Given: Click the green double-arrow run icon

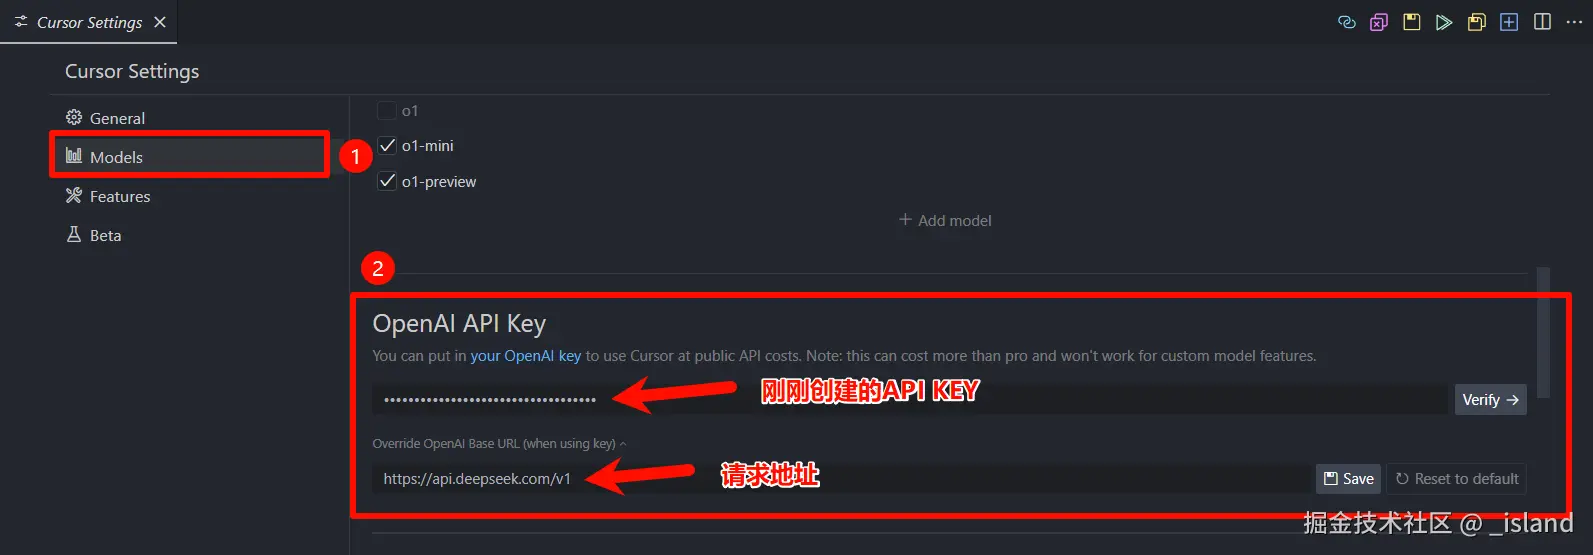Looking at the screenshot, I should click(x=1444, y=22).
